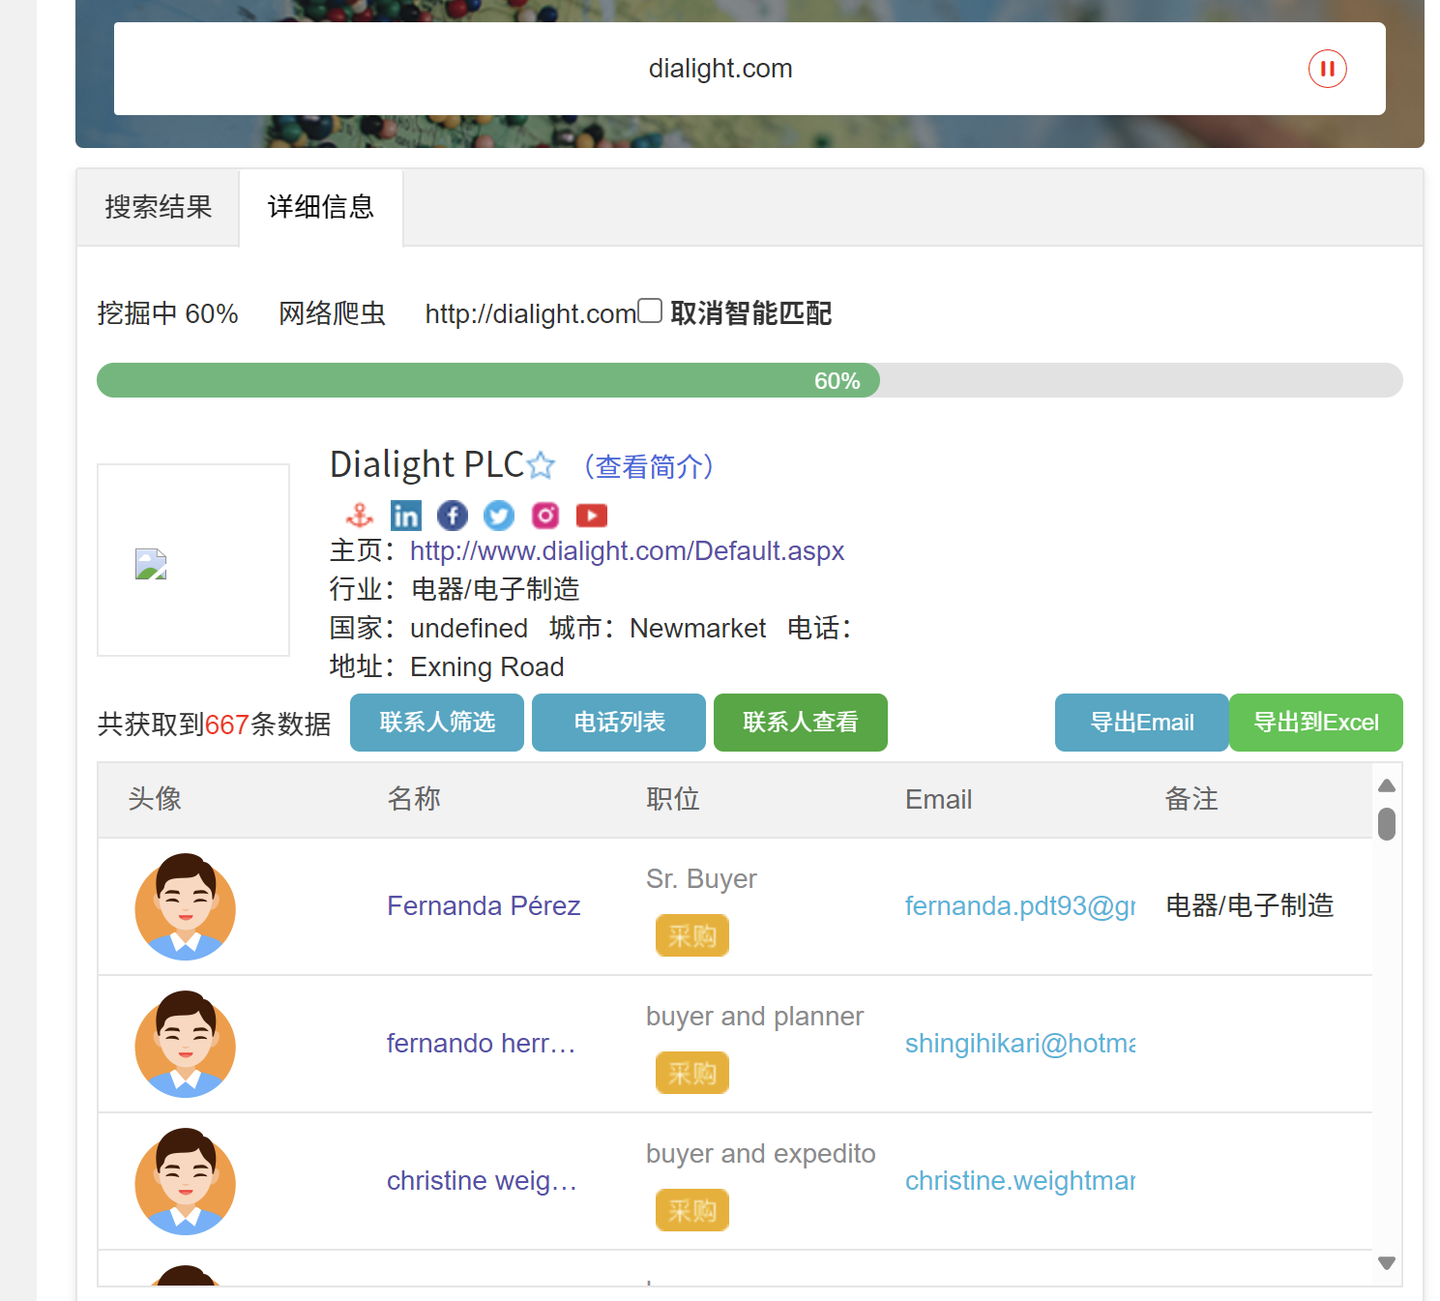Click the 联系人查看 button
Viewport: 1440px width, 1301px height.
(801, 722)
